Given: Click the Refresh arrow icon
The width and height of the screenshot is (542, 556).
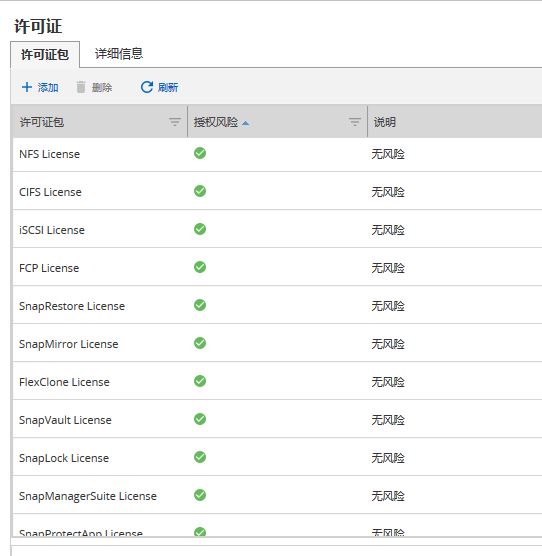Looking at the screenshot, I should (147, 87).
